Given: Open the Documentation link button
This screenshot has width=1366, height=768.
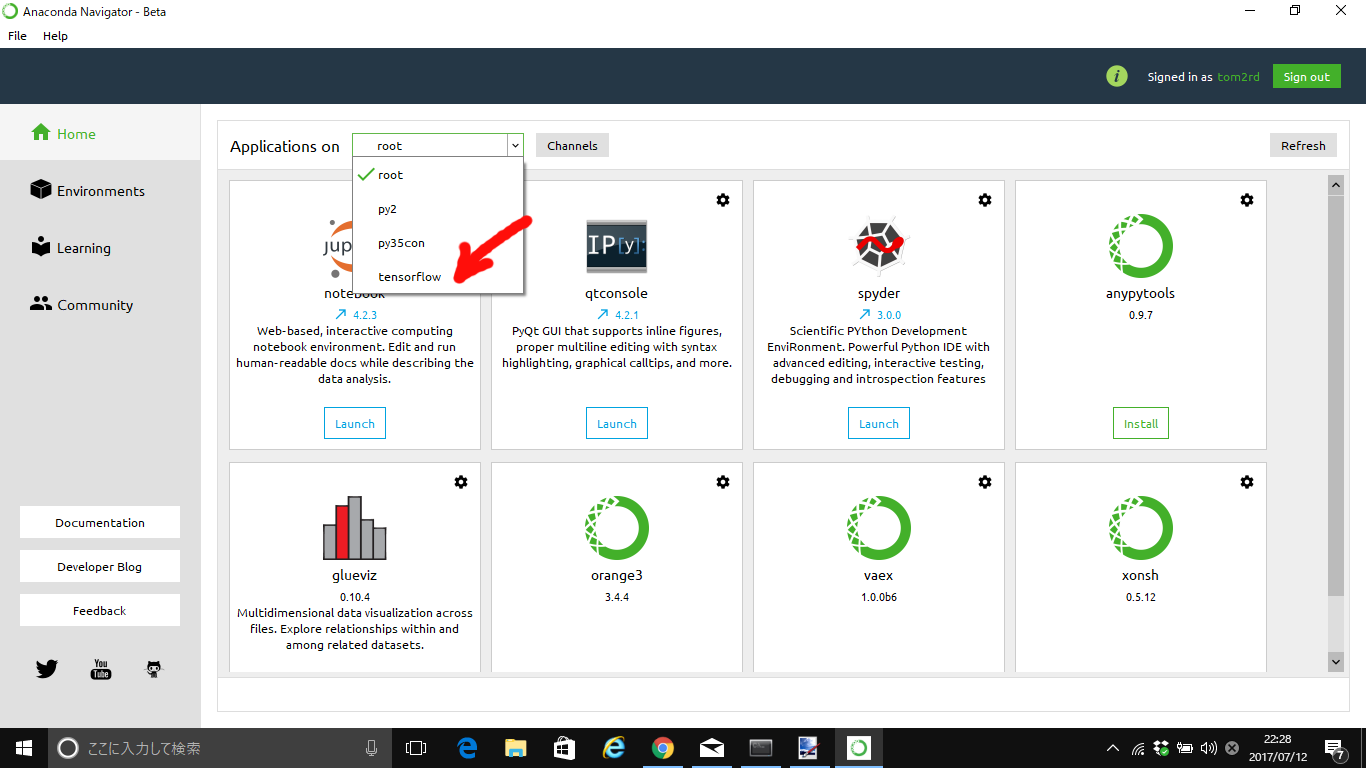Looking at the screenshot, I should [x=100, y=522].
